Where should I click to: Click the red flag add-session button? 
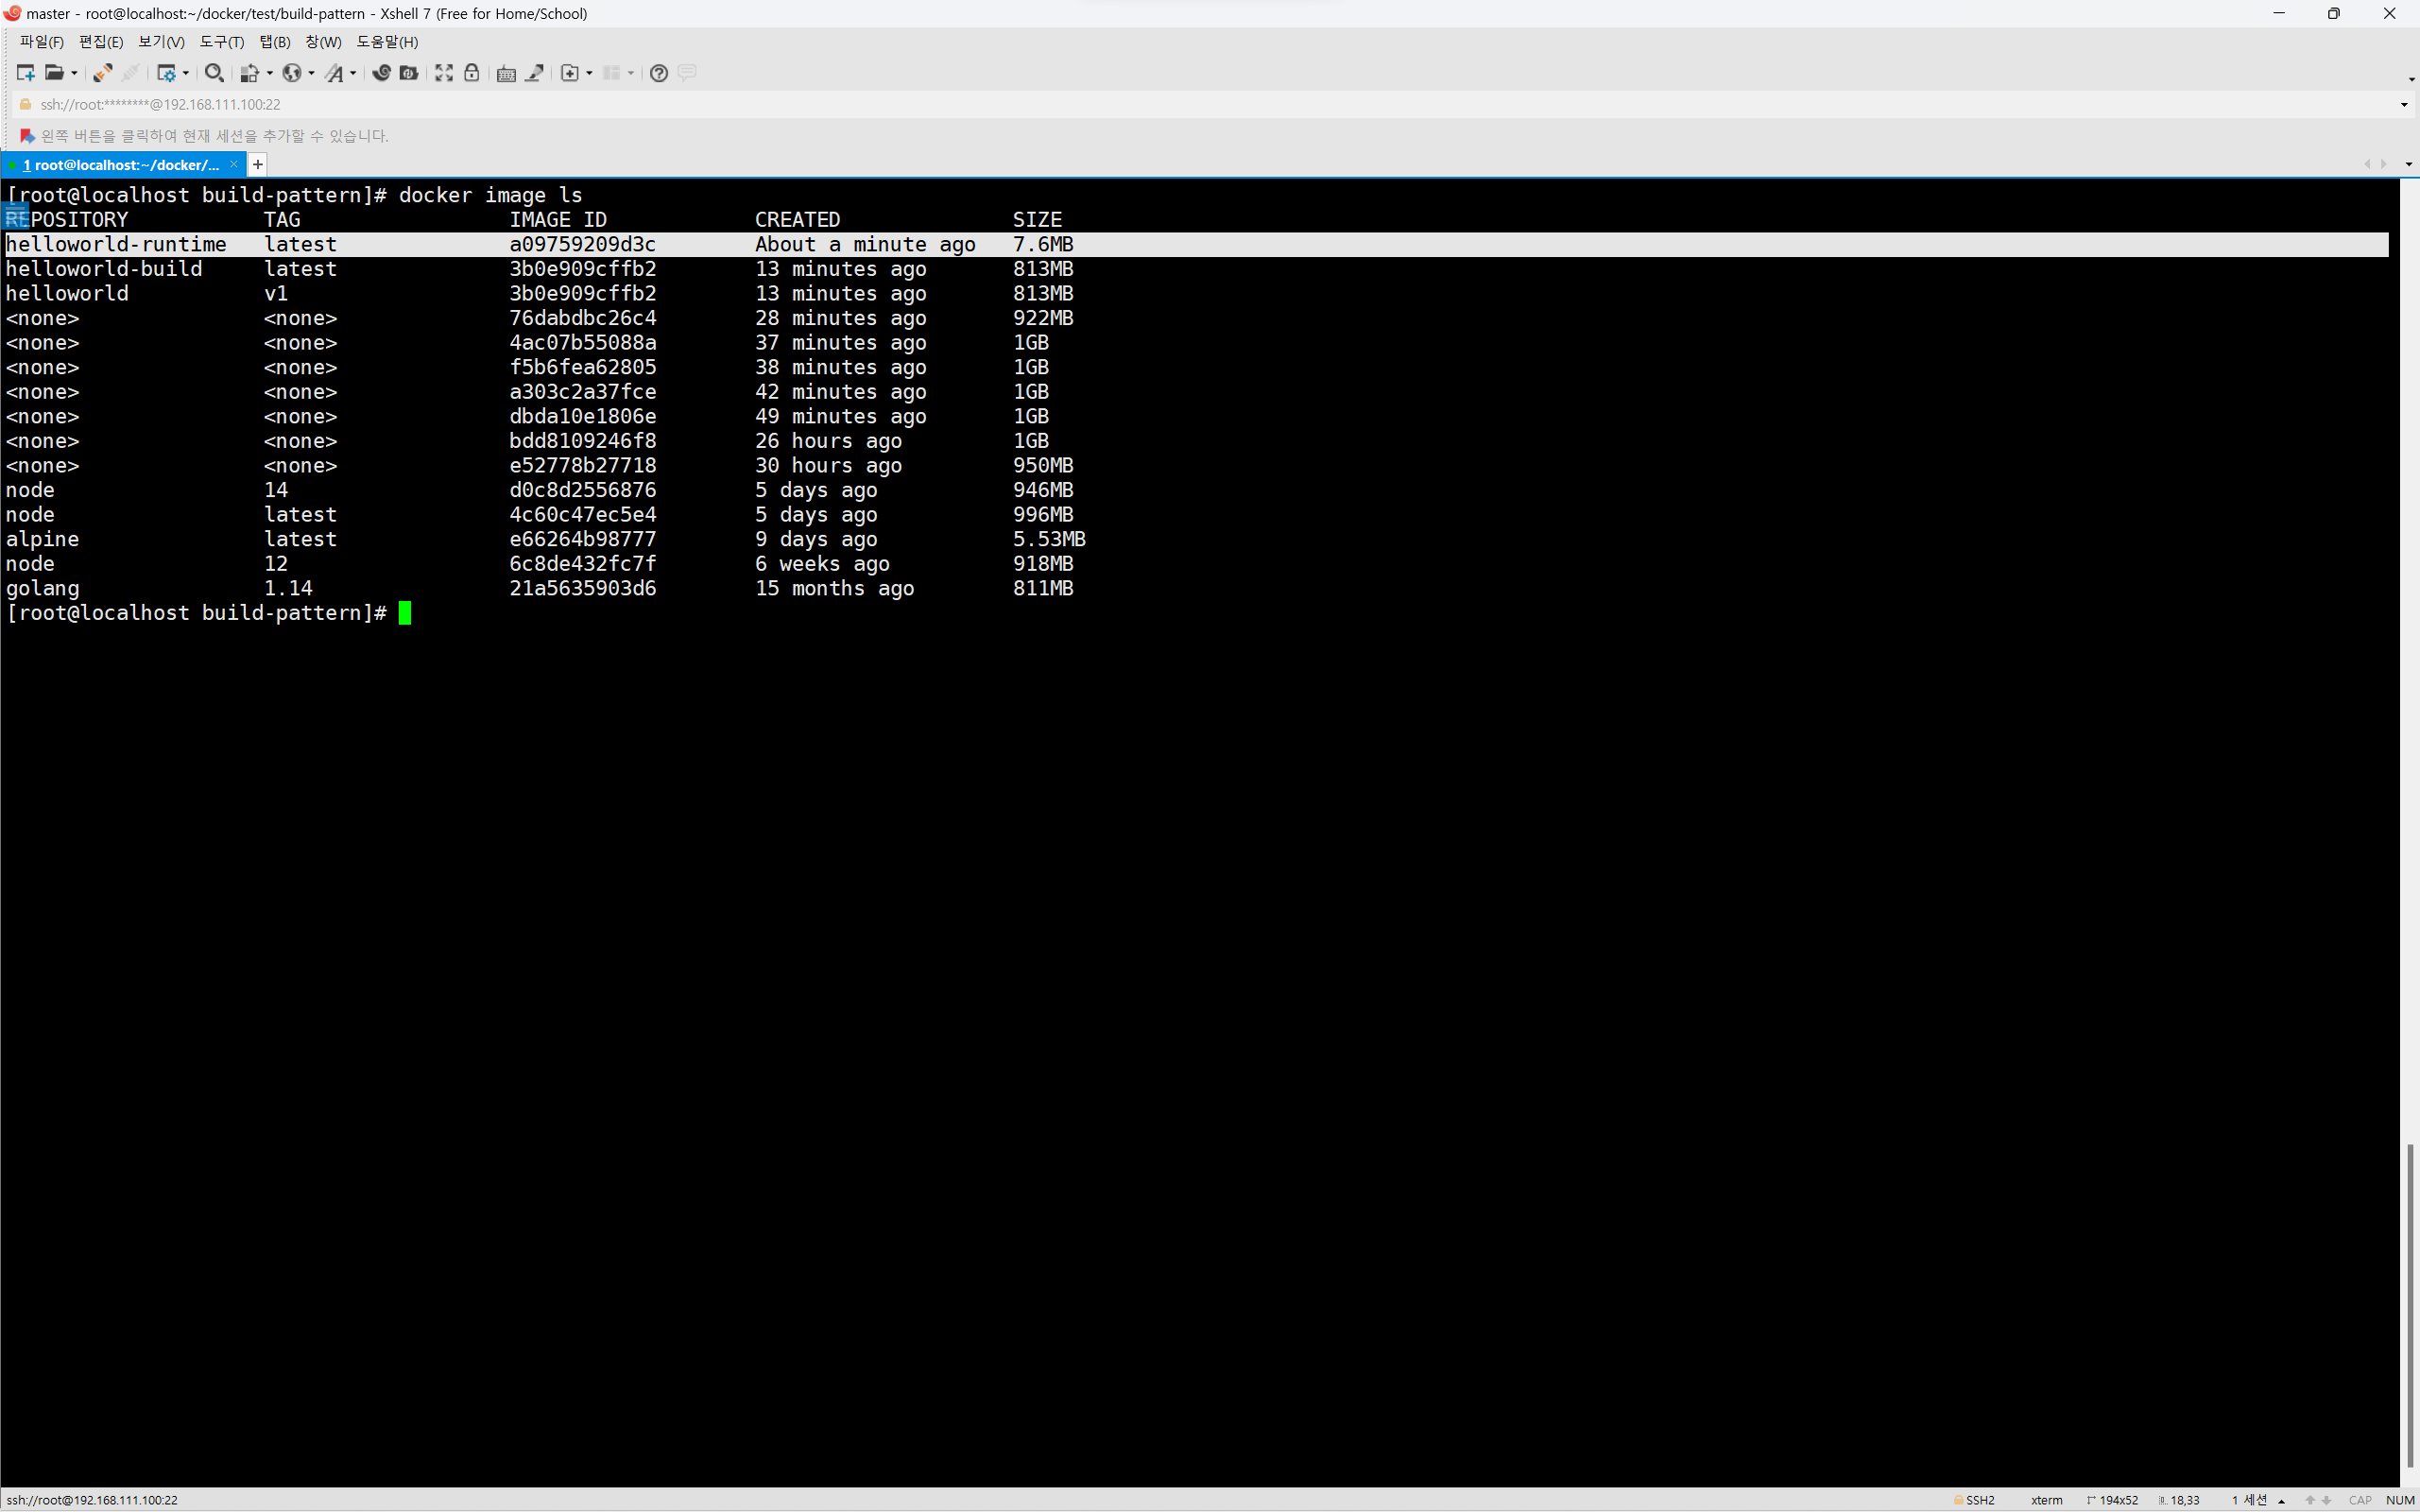[27, 136]
